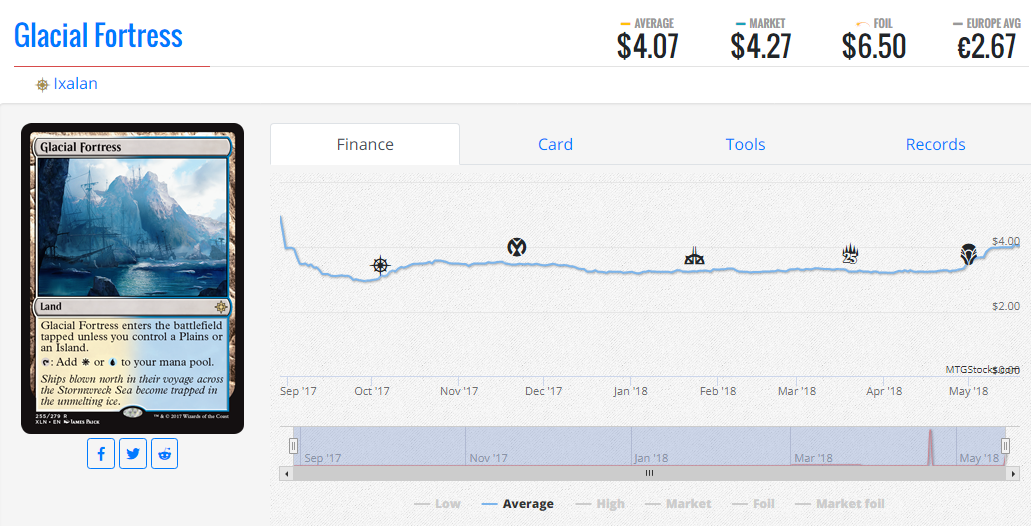Click the $4.07 average price
Viewport: 1031px width, 526px height.
click(647, 47)
